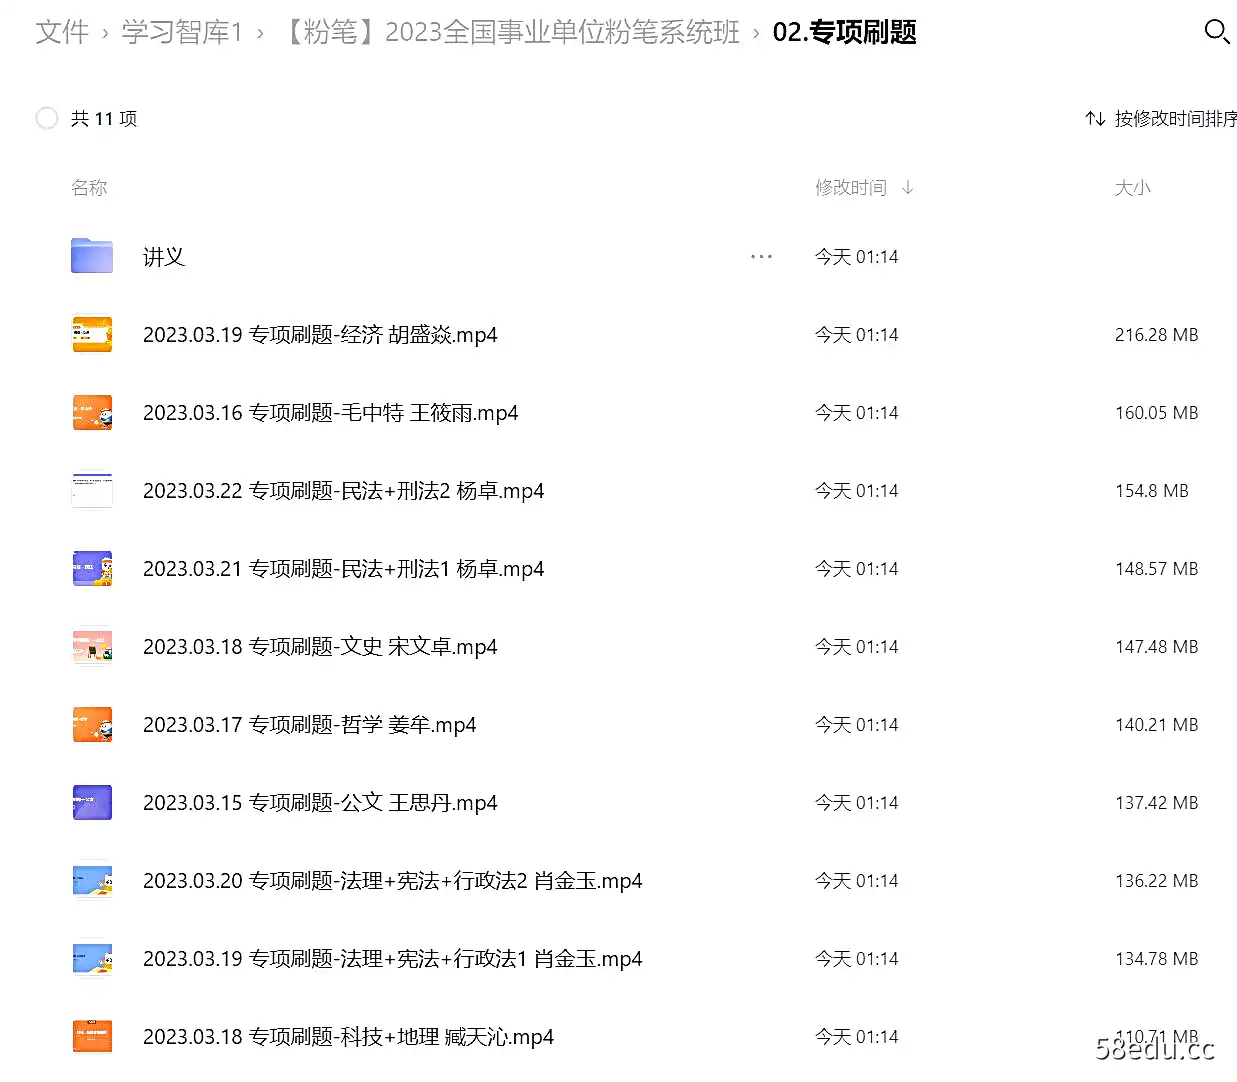
Task: Click thumbnail of 经济 胡盛焱 video
Action: click(x=92, y=335)
